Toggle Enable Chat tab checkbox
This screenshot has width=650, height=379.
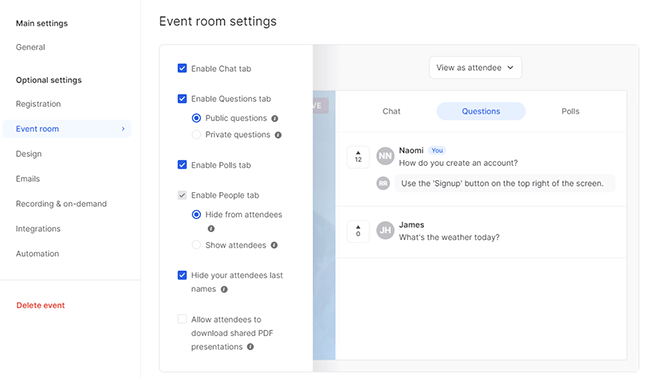click(182, 68)
